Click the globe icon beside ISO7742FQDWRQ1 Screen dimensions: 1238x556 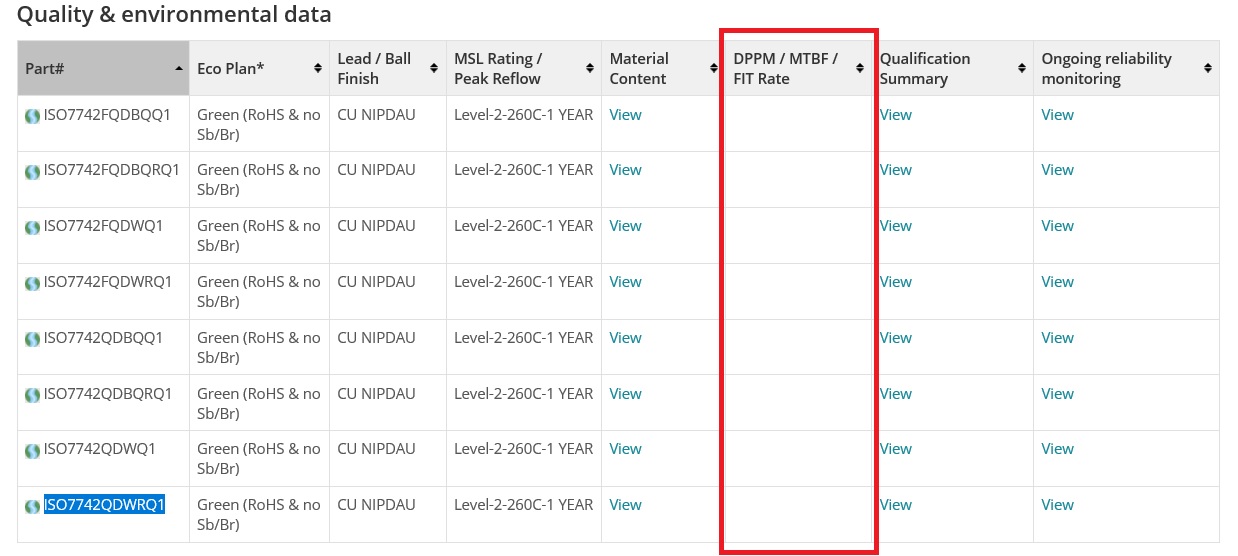33,283
